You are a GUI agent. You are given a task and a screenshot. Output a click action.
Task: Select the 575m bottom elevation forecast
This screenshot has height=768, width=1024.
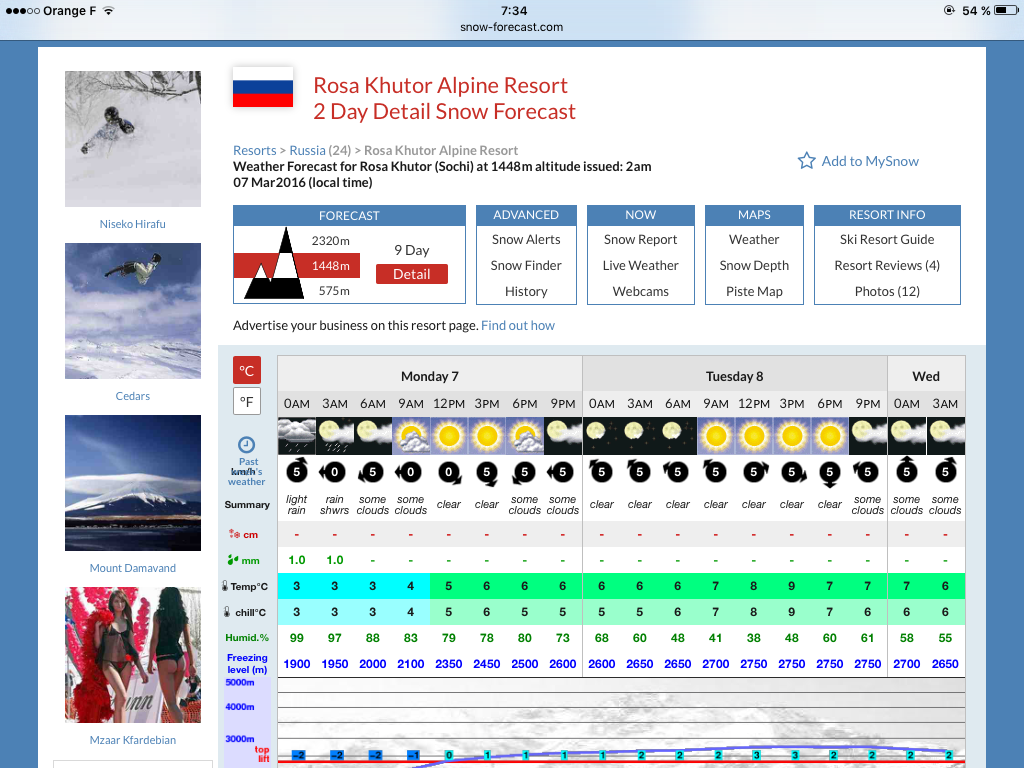coord(334,291)
